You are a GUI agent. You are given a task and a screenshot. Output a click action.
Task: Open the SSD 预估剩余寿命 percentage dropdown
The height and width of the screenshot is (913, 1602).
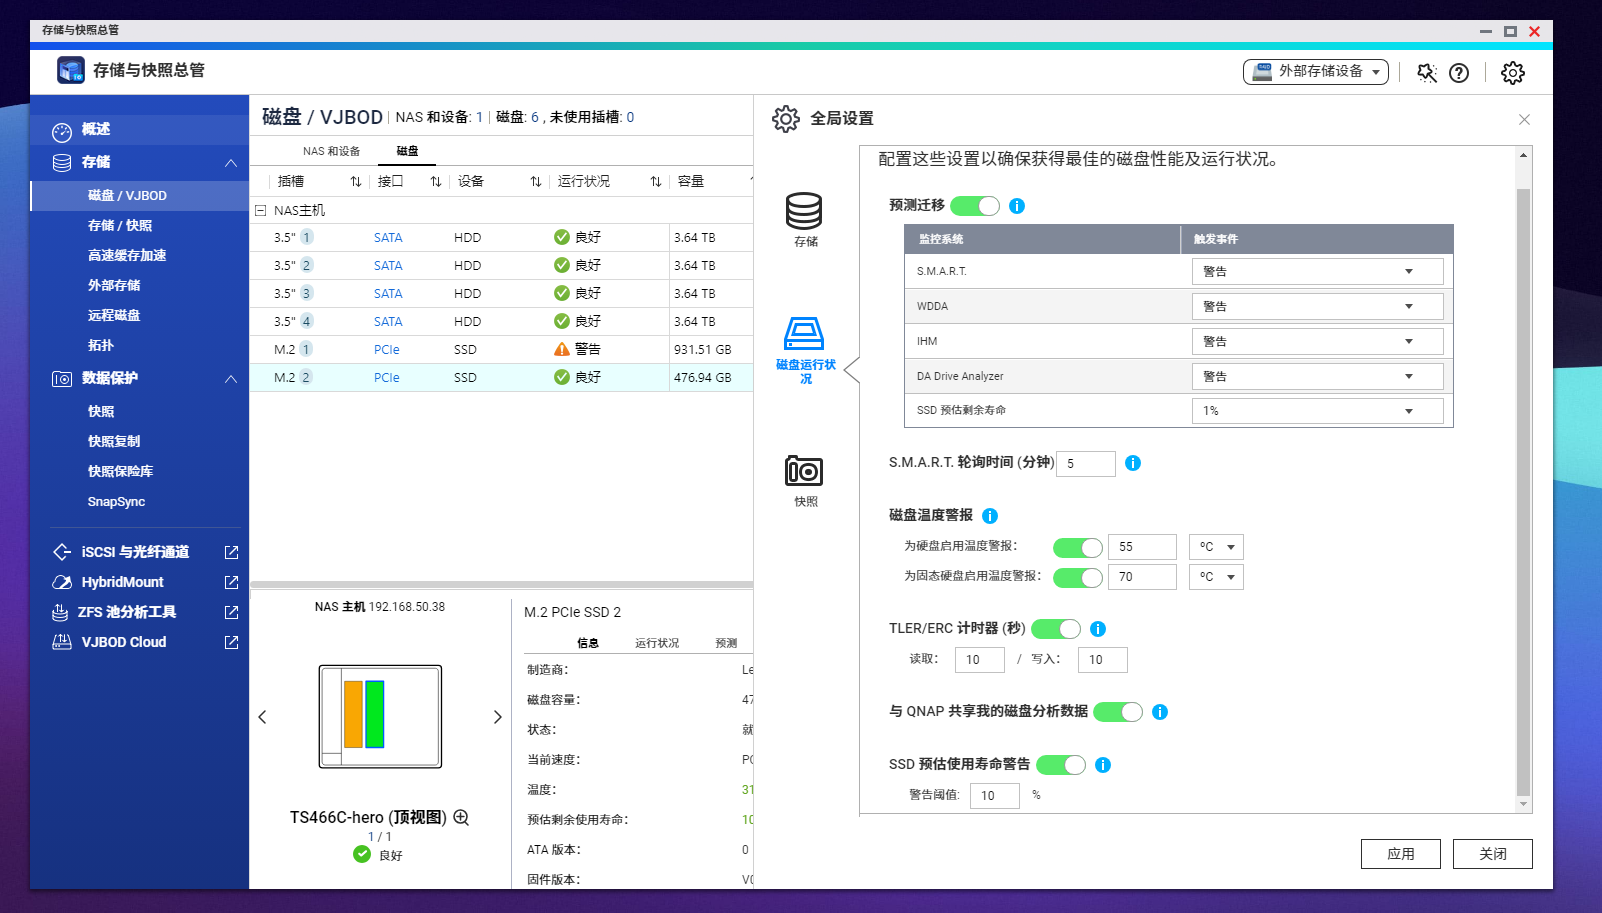click(x=1317, y=411)
